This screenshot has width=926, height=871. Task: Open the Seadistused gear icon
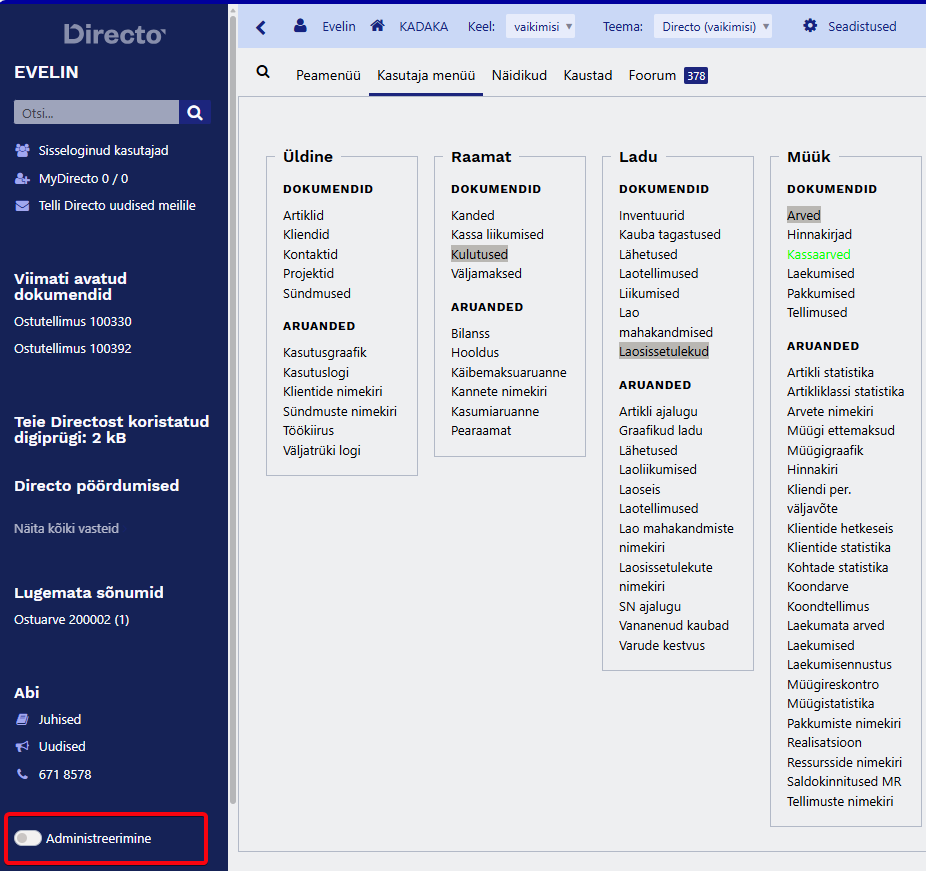click(810, 26)
